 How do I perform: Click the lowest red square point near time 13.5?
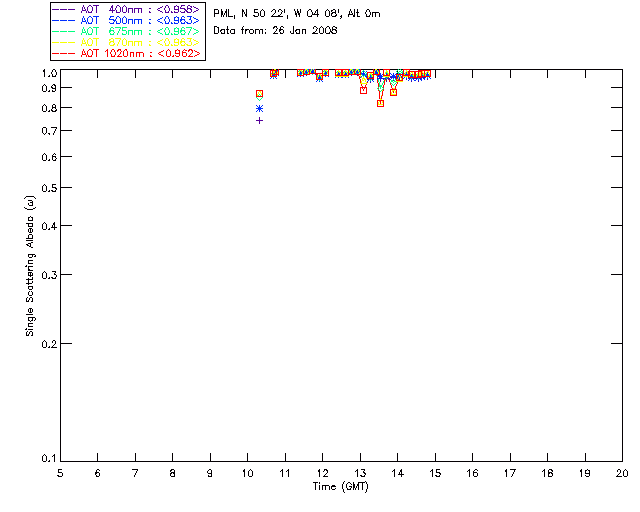[380, 104]
